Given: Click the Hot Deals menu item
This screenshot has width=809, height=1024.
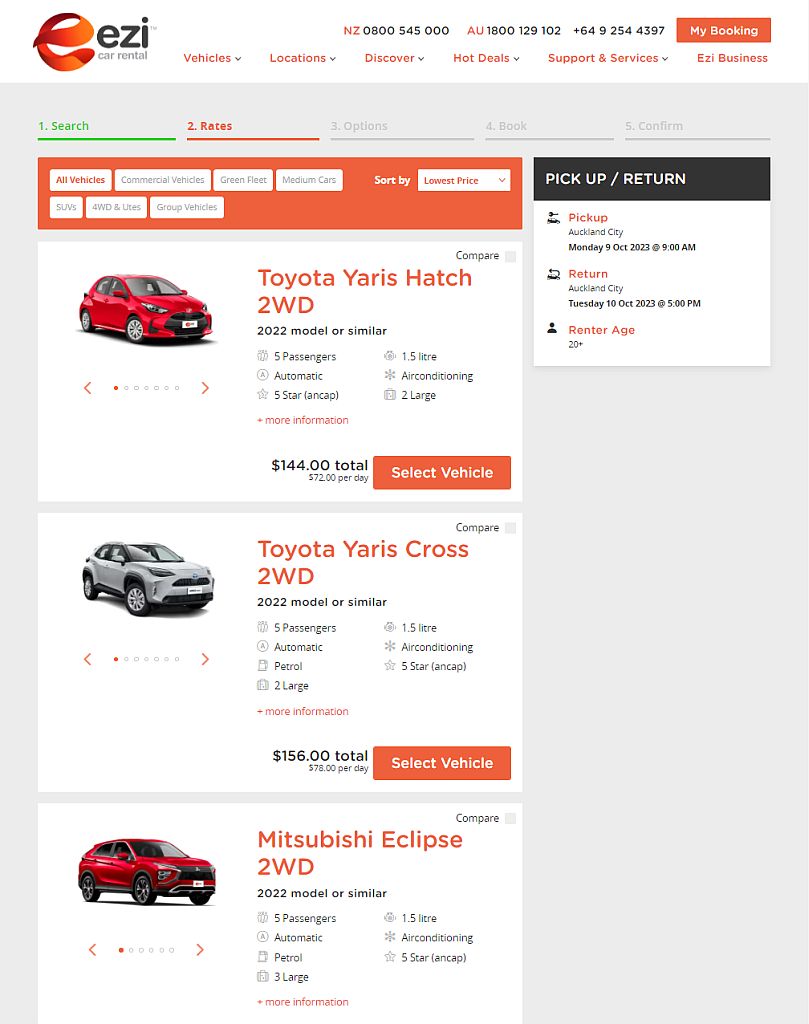Looking at the screenshot, I should coord(481,58).
